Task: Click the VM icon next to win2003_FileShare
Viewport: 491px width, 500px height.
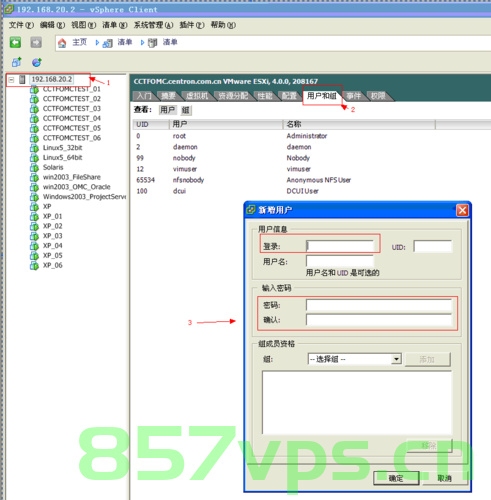Action: [x=34, y=177]
